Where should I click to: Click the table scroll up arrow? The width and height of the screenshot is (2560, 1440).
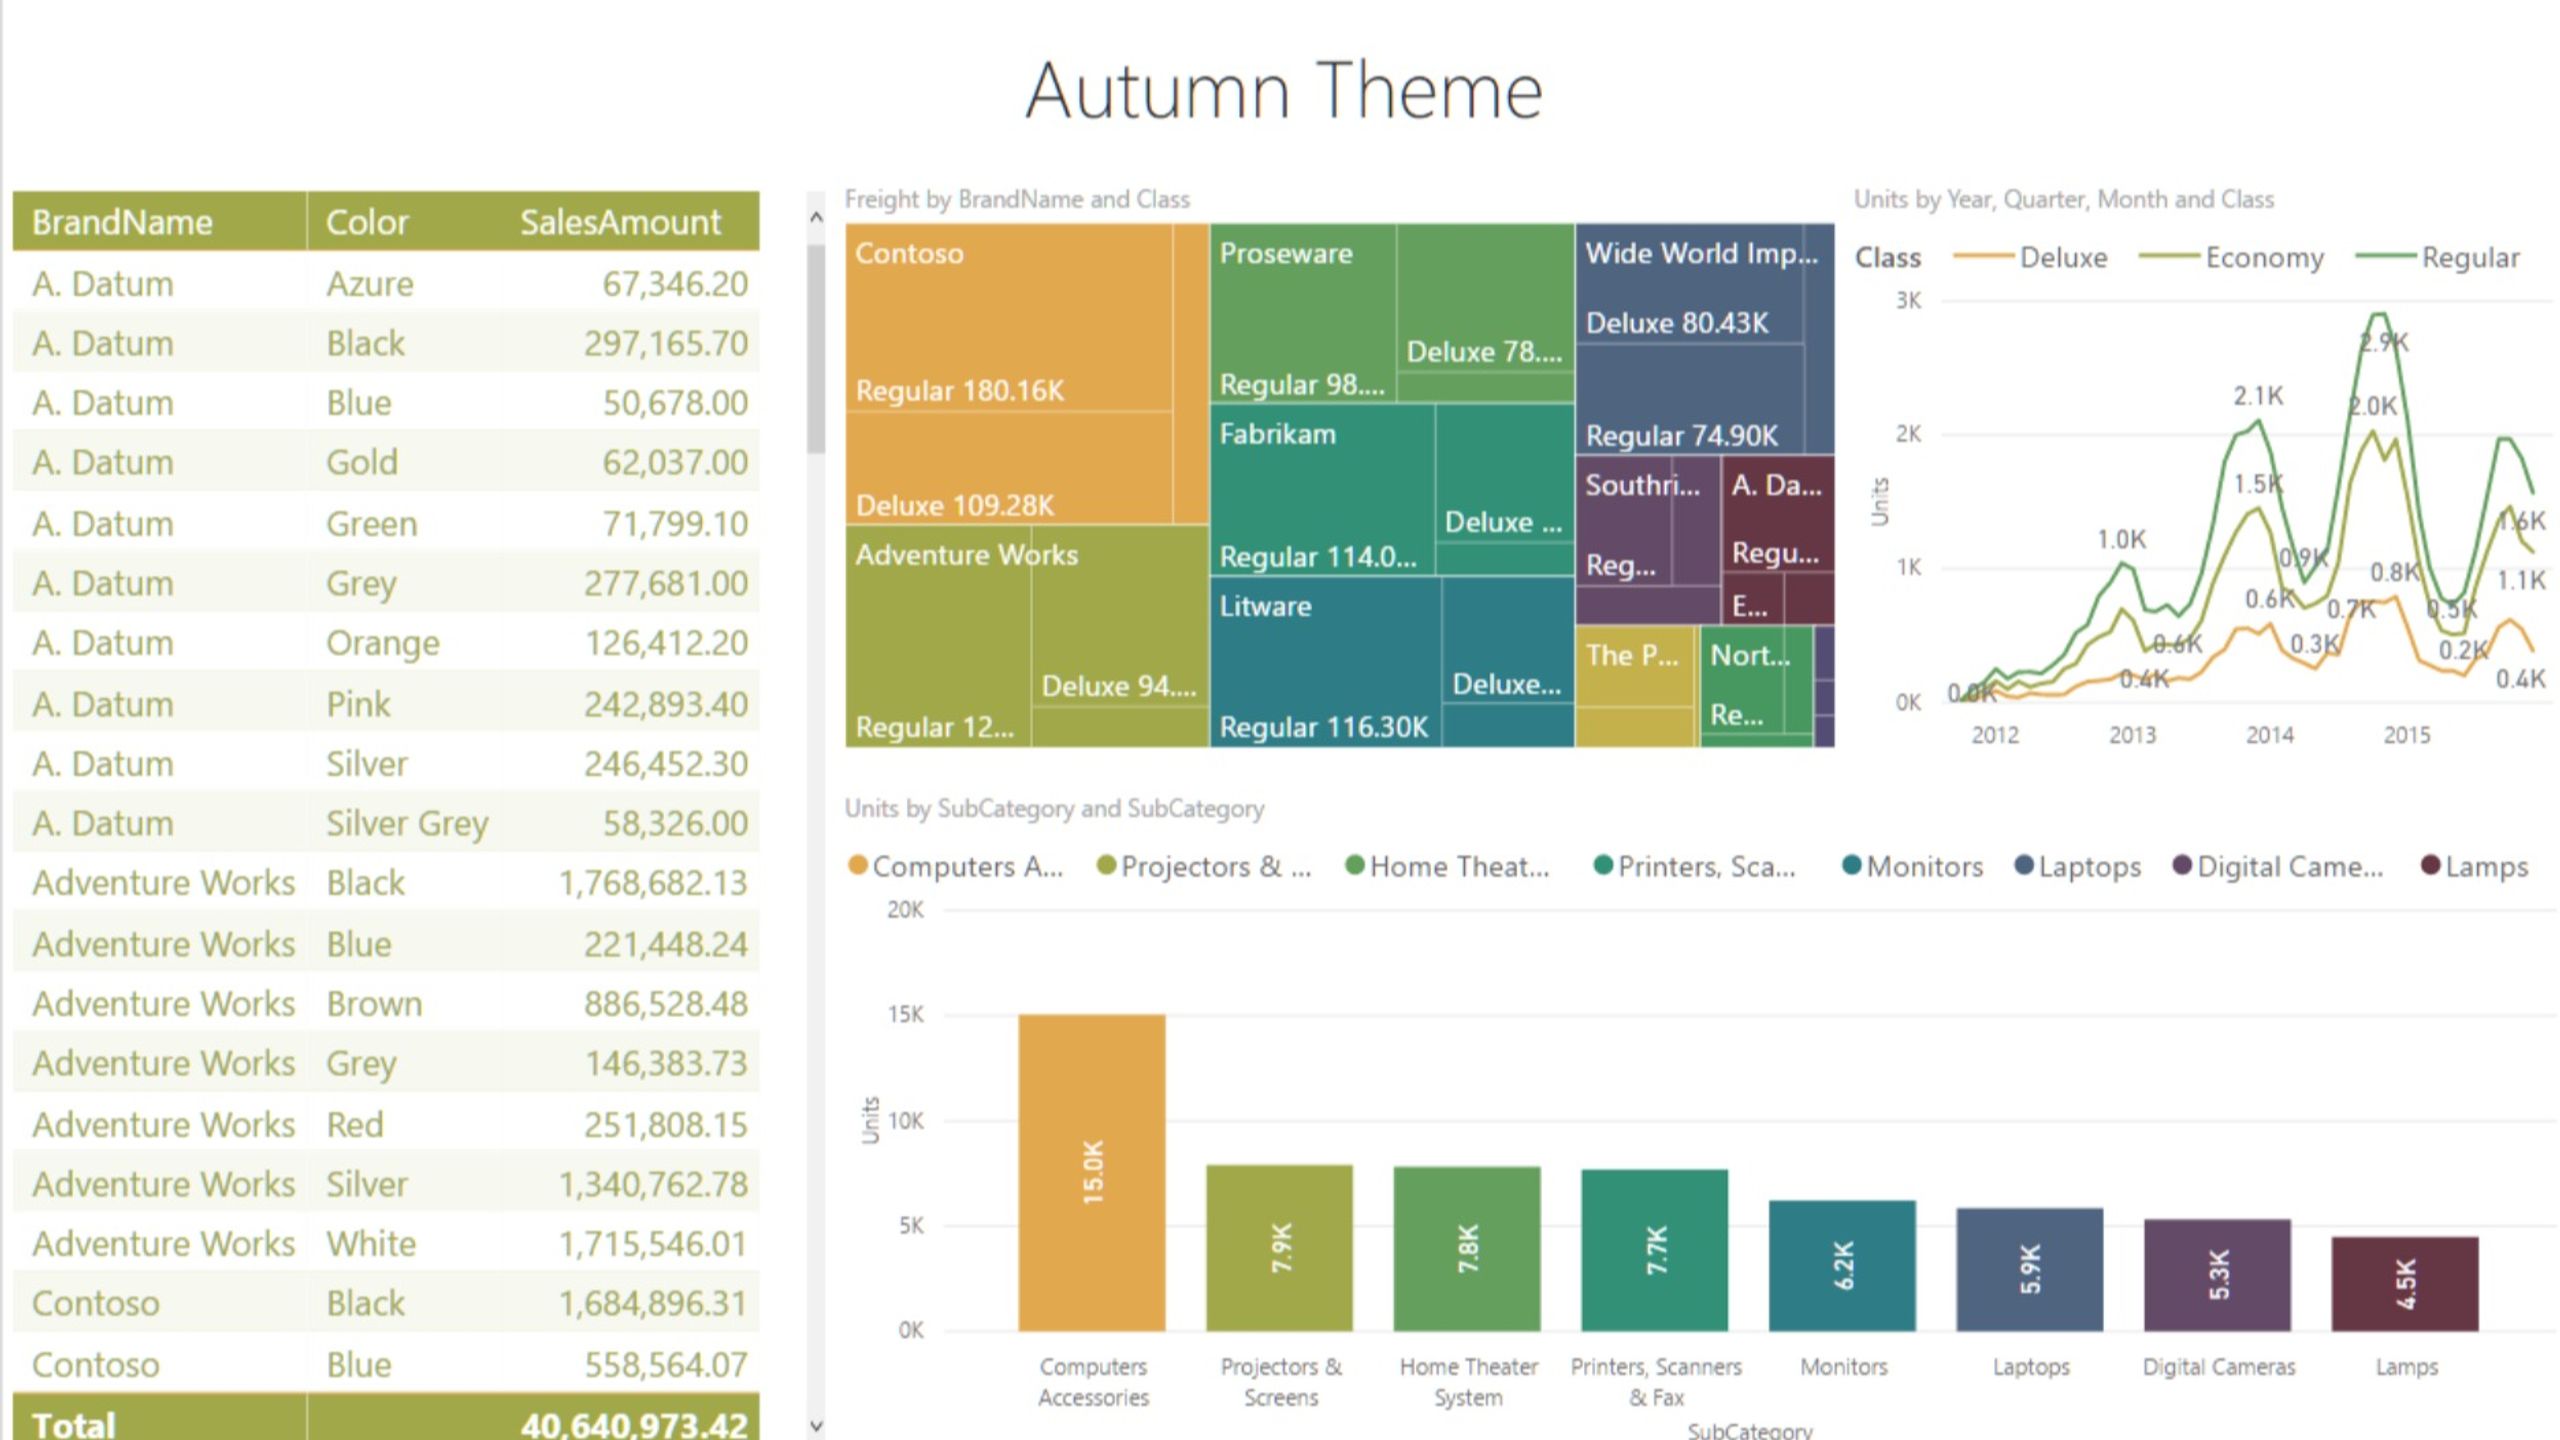pyautogui.click(x=816, y=217)
